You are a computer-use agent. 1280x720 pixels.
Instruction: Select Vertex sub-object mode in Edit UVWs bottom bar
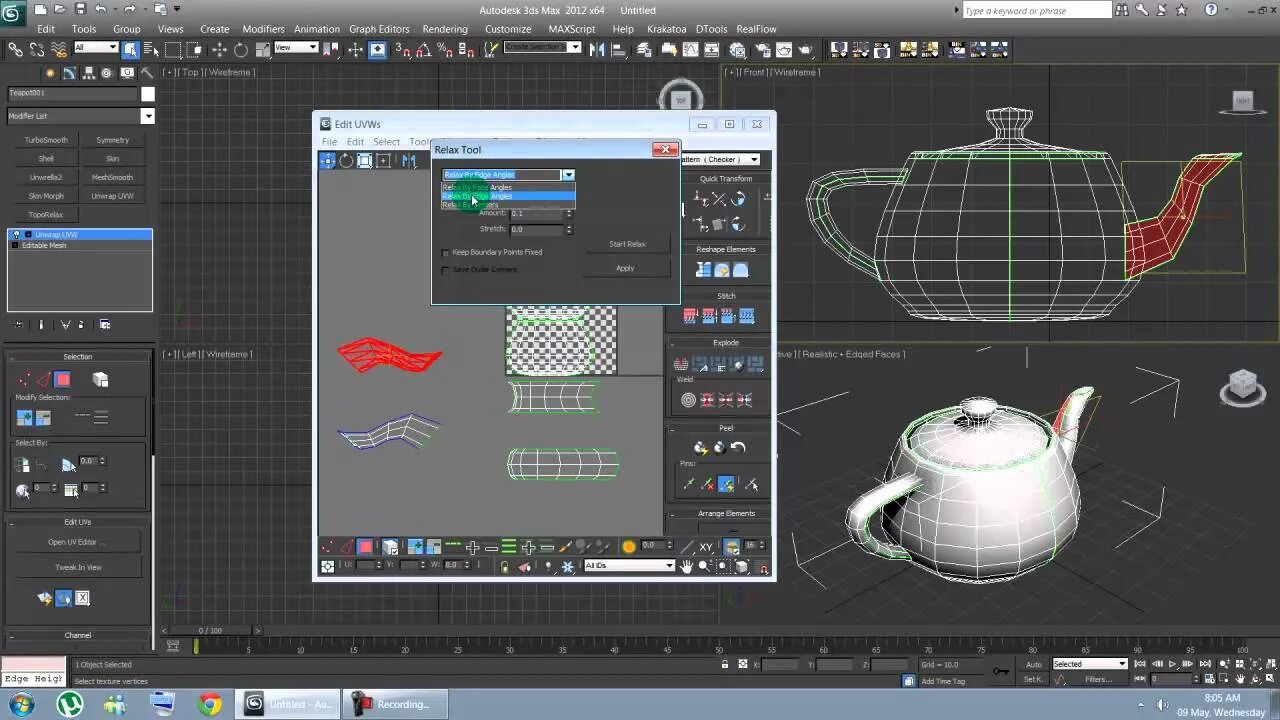click(328, 547)
